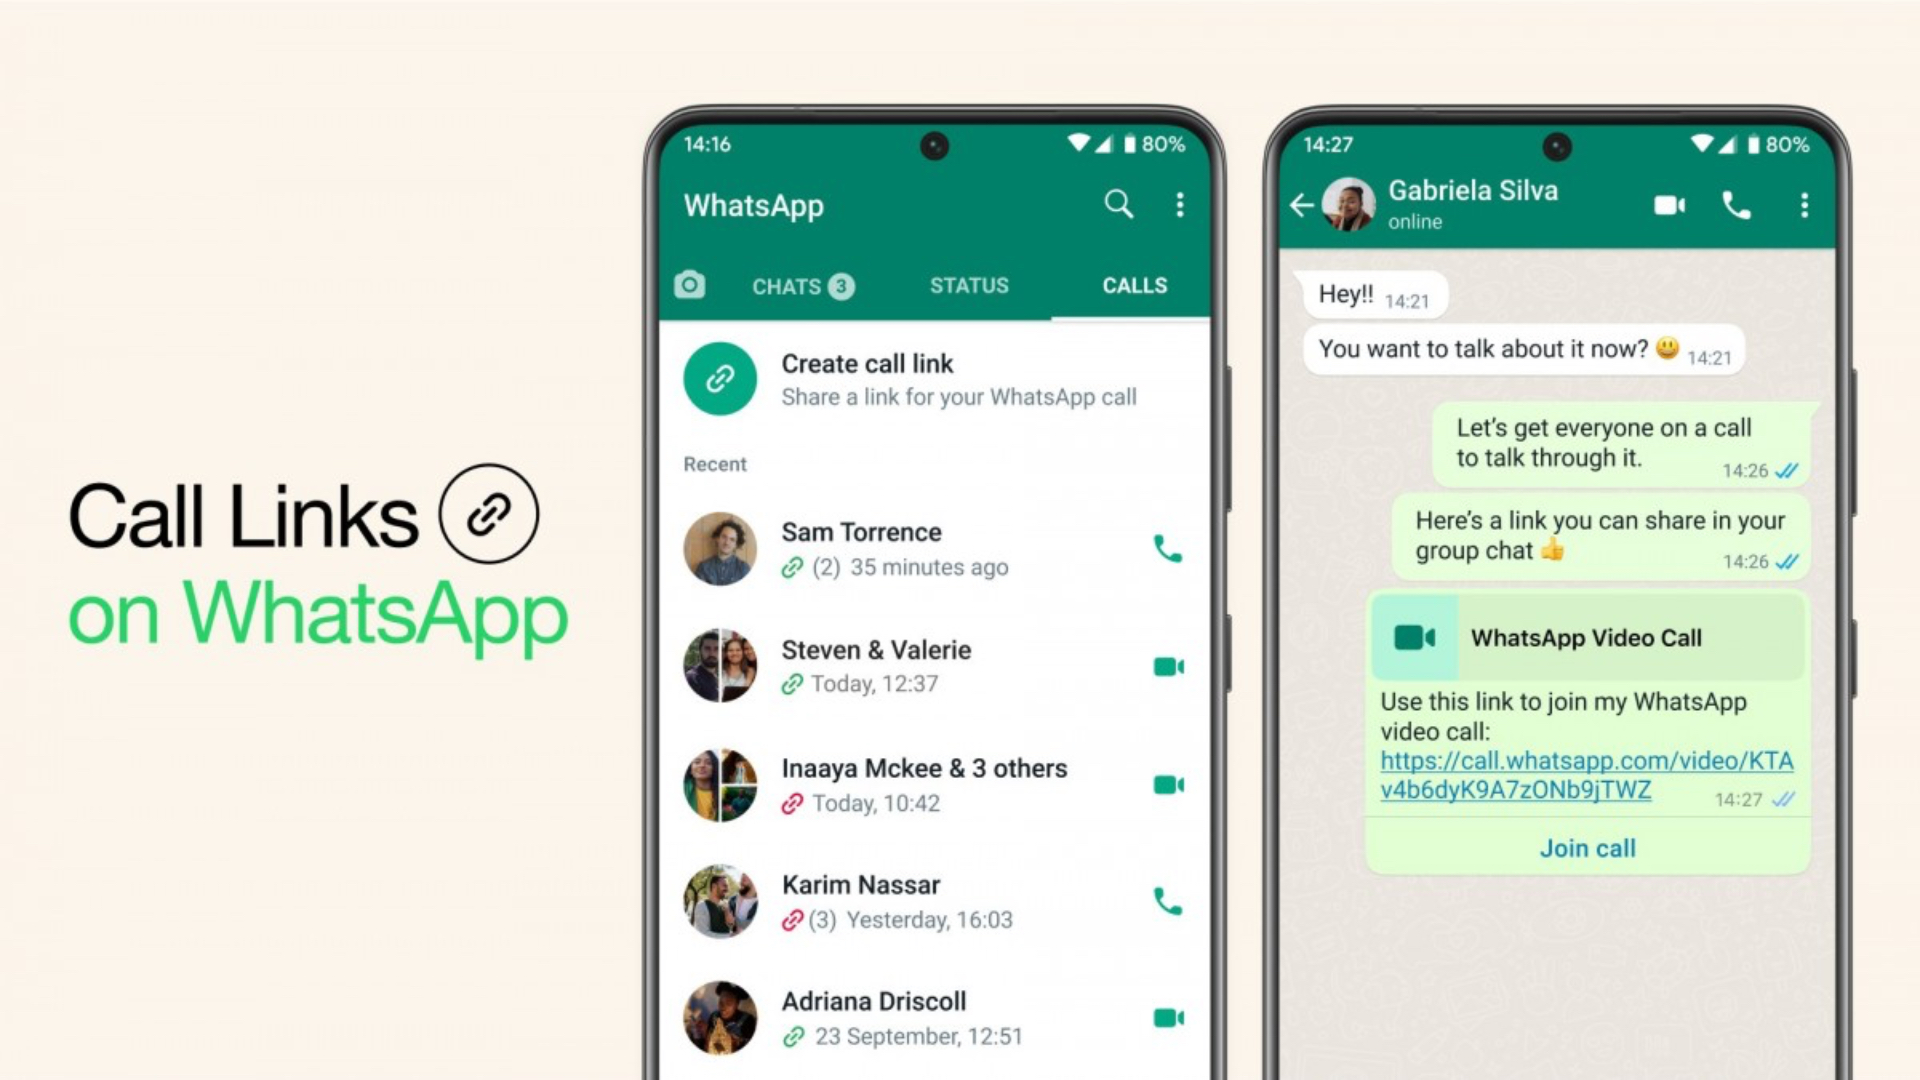Tap the call link chain icon button
The height and width of the screenshot is (1080, 1920).
click(719, 378)
